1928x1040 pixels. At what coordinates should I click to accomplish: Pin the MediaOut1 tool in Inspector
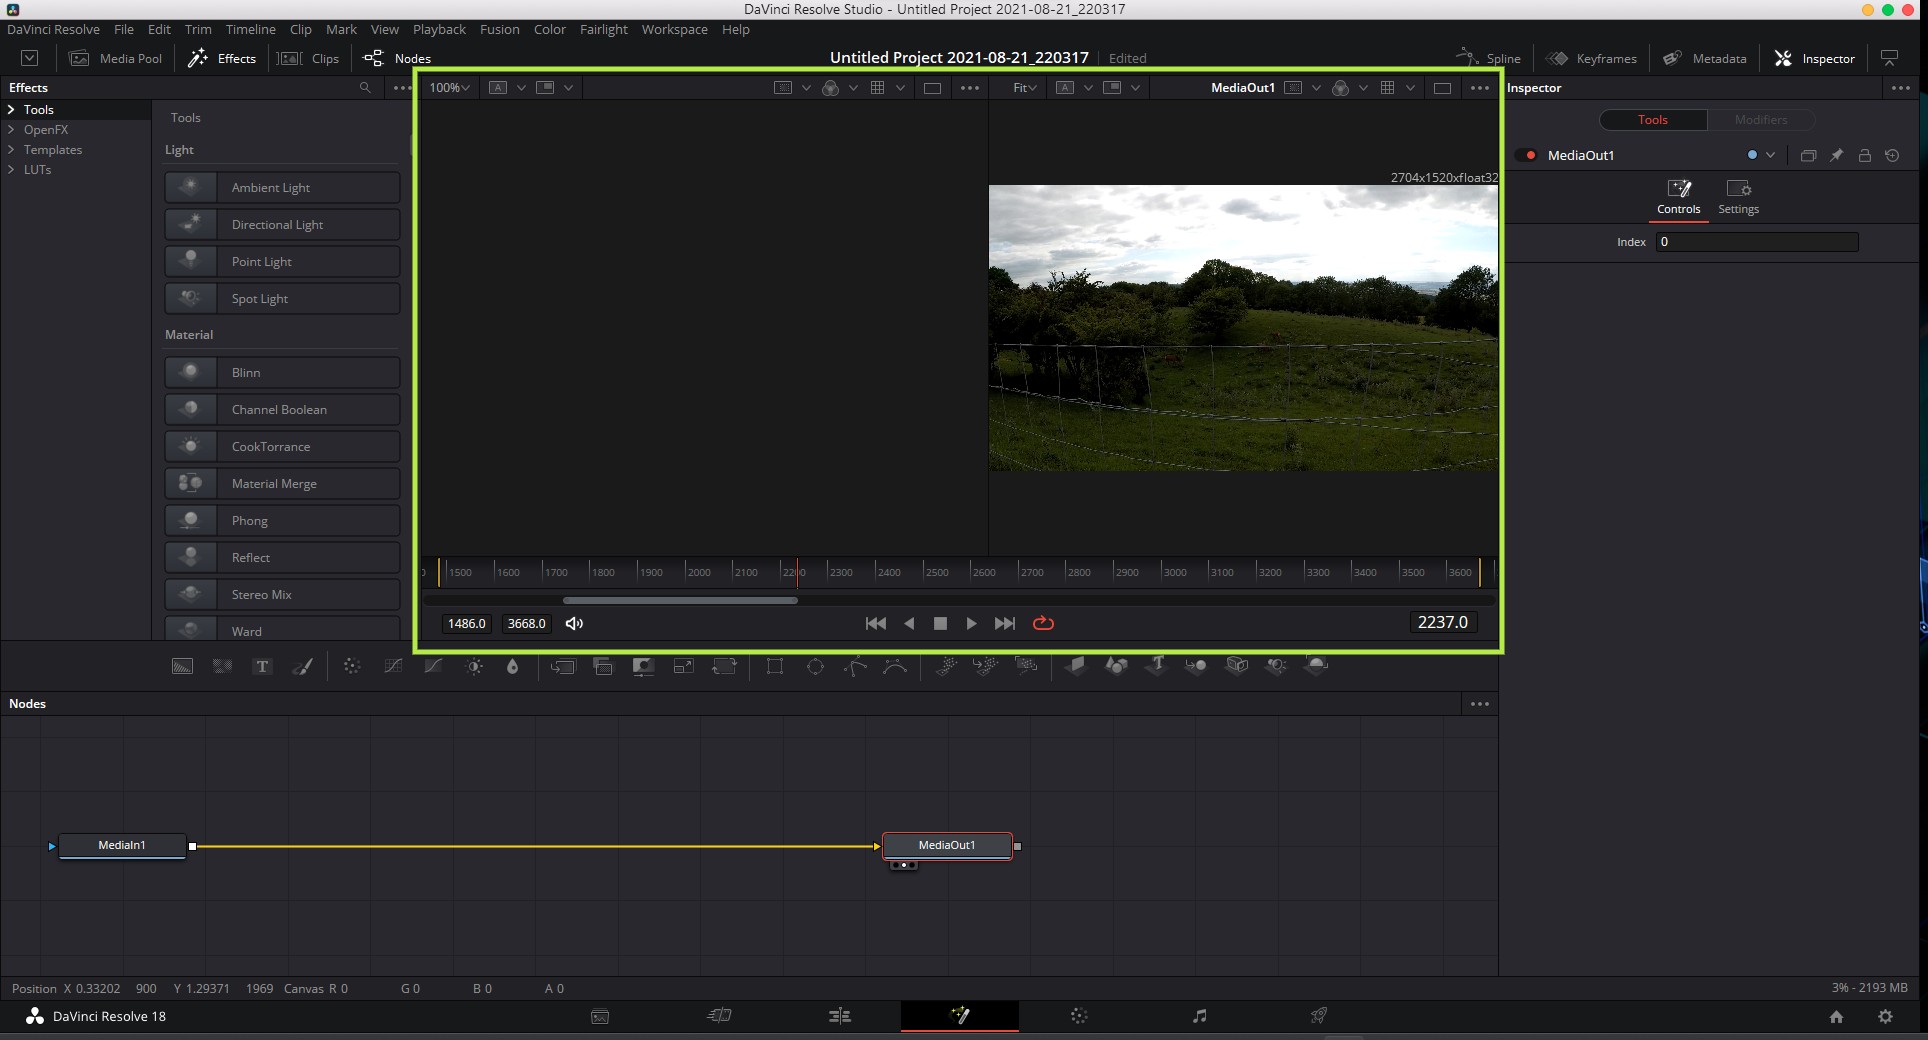click(x=1836, y=156)
